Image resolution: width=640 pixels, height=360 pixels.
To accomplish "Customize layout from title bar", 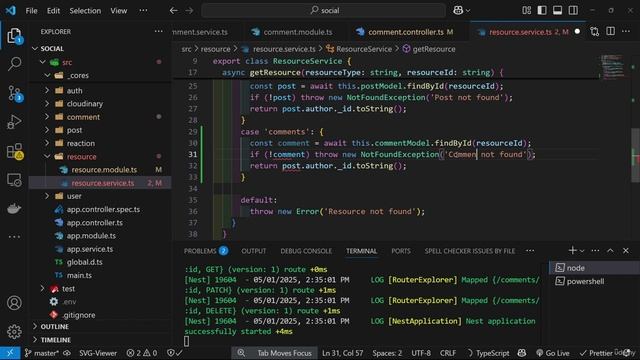I will coord(527,11).
